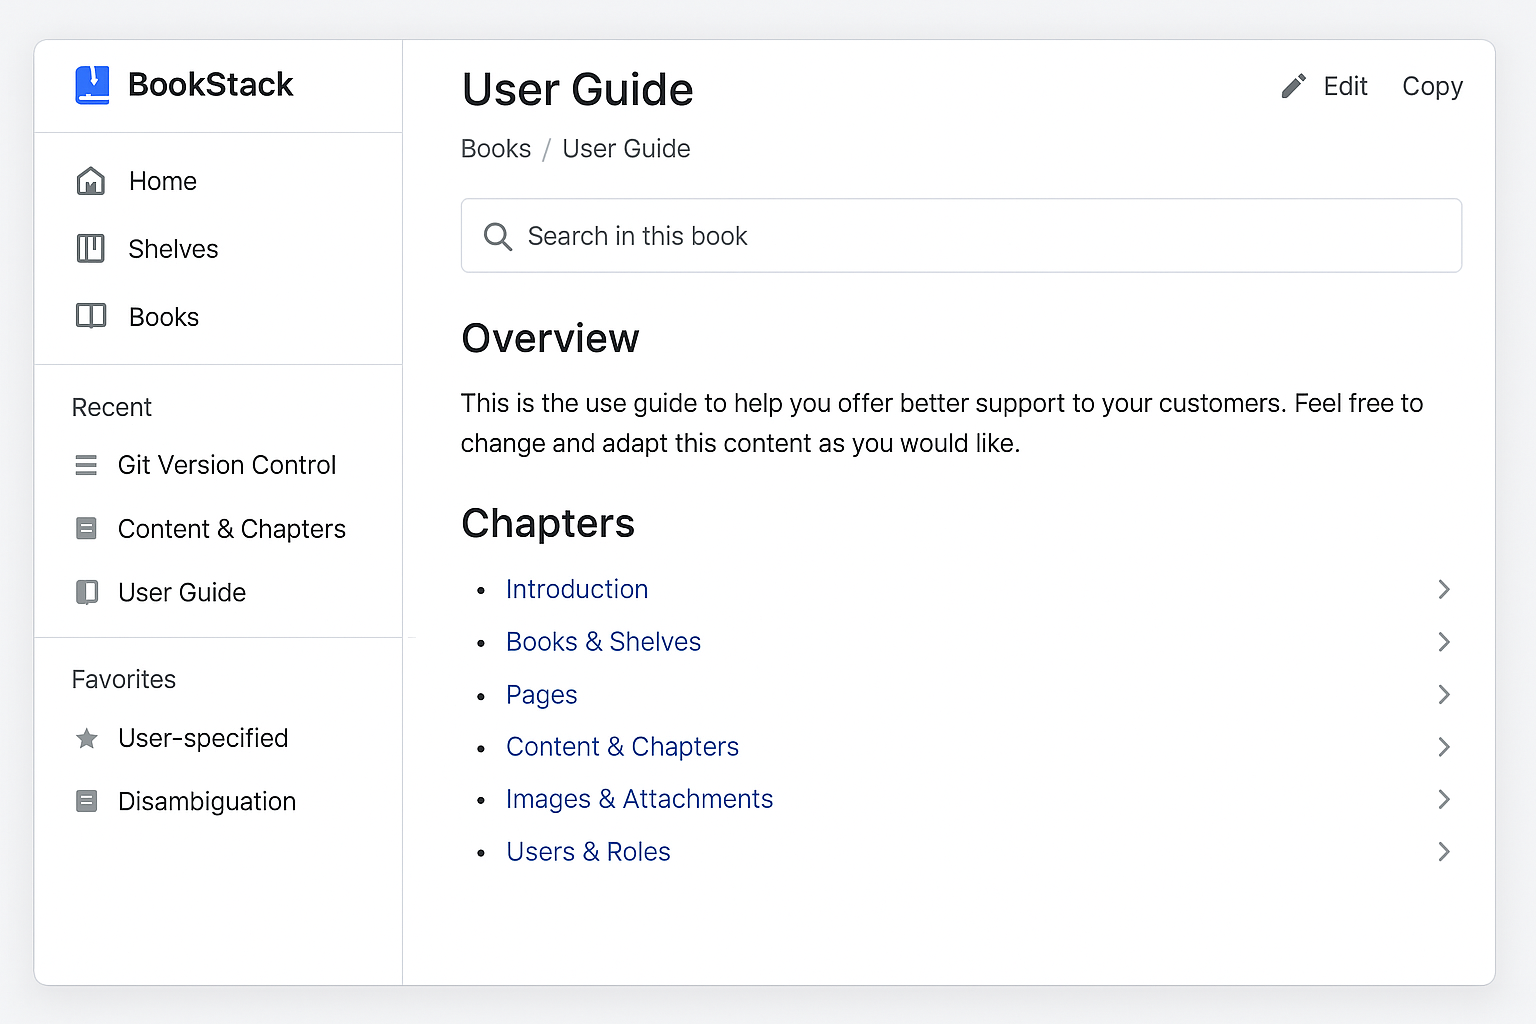Viewport: 1536px width, 1024px height.
Task: Click the Copy button
Action: 1431,87
